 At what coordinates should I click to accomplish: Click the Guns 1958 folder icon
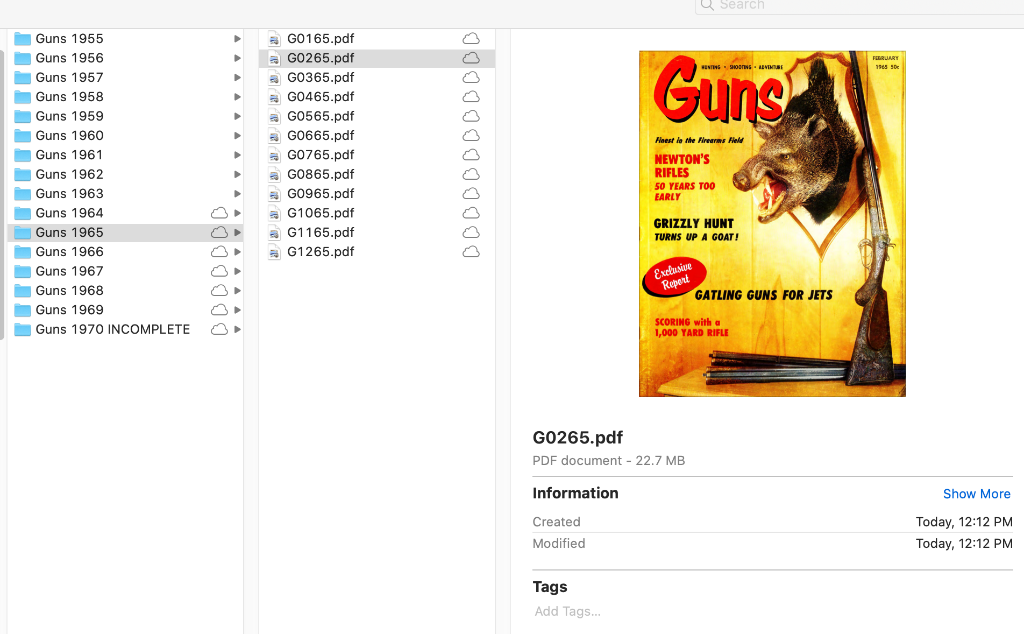pos(23,97)
